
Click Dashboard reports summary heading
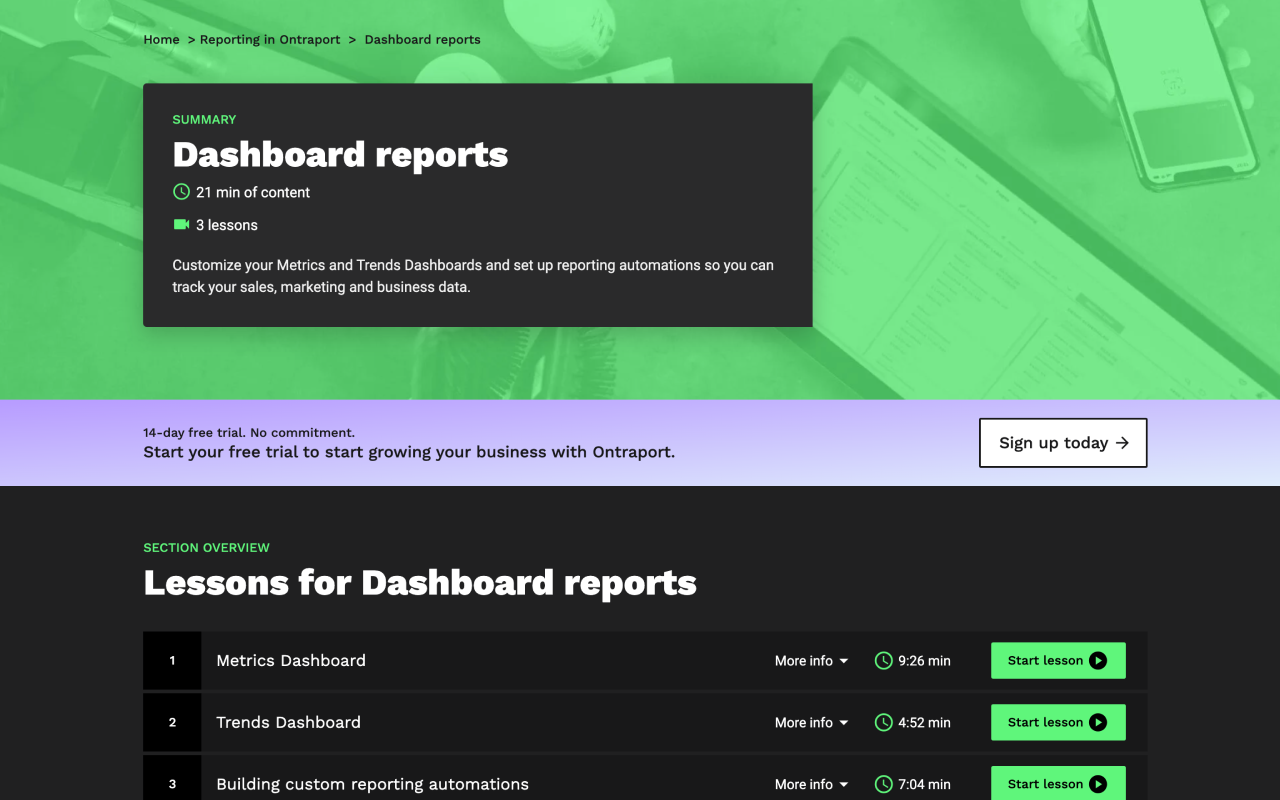point(340,155)
